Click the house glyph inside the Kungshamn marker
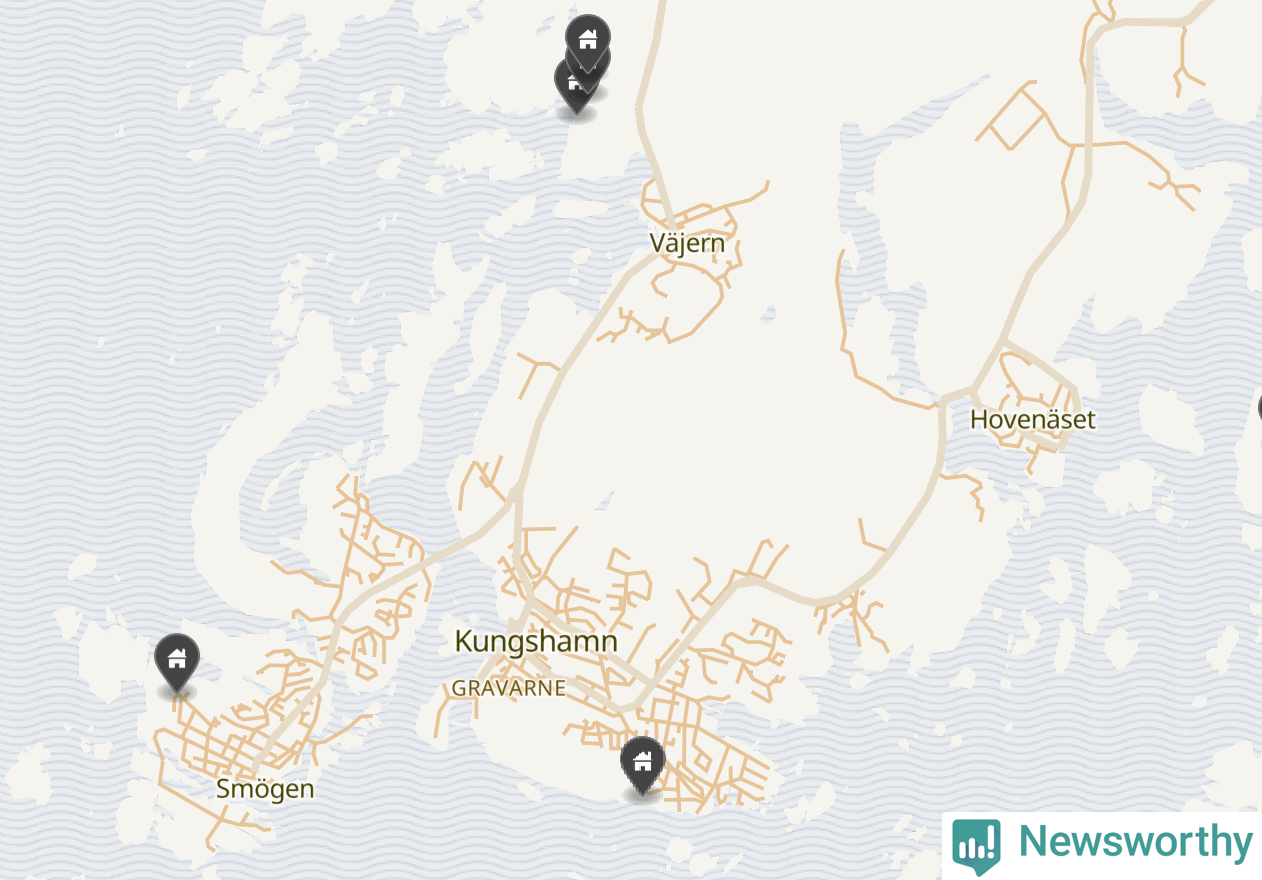This screenshot has width=1262, height=880. 642,761
